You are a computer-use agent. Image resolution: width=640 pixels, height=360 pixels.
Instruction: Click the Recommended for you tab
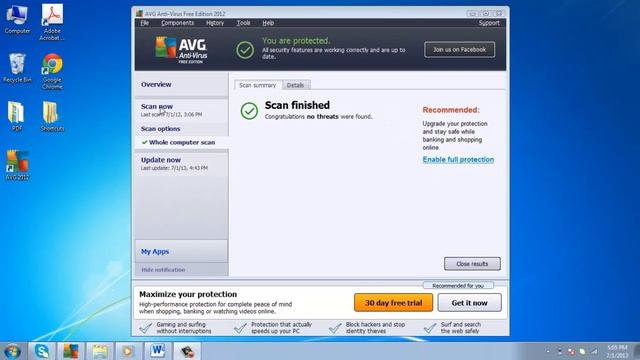pos(458,285)
